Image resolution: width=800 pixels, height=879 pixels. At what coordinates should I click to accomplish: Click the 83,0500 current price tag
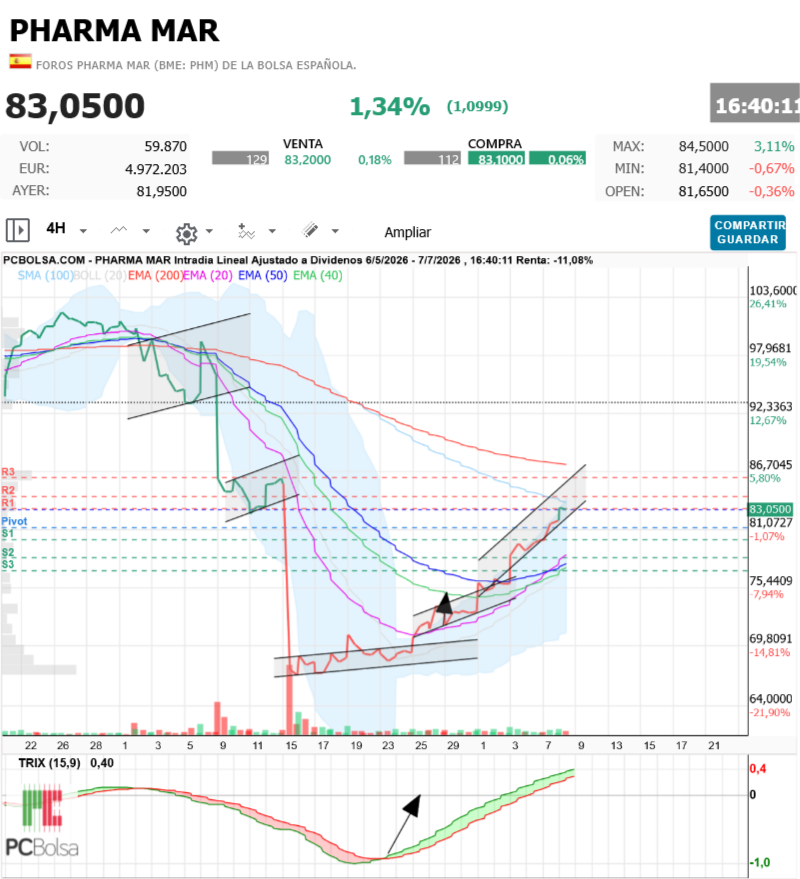[x=770, y=509]
